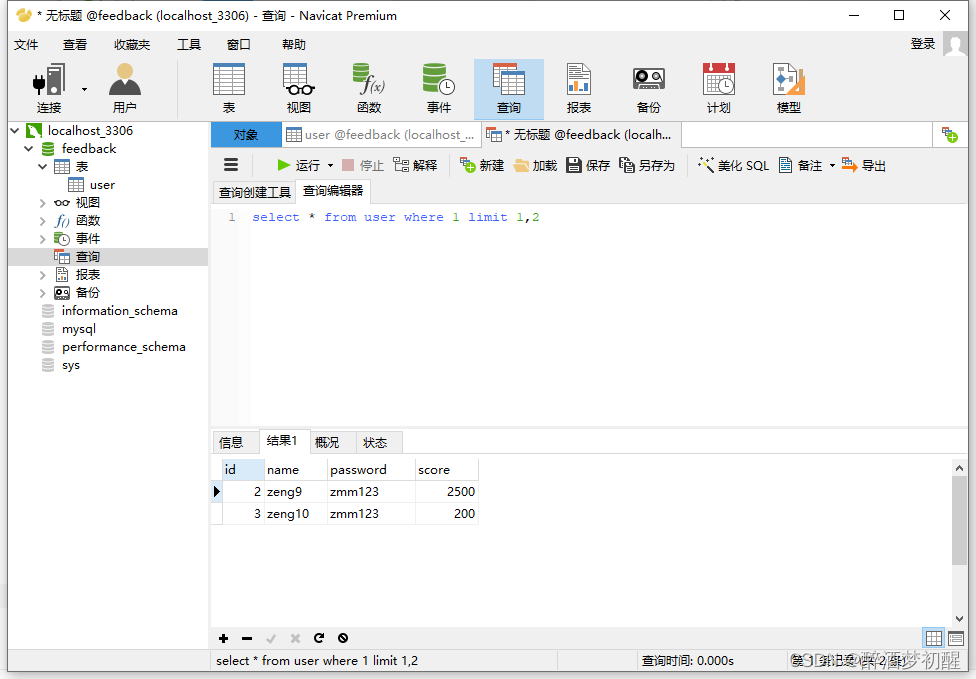Expand the 视图 tree node
976x679 pixels.
(x=44, y=202)
